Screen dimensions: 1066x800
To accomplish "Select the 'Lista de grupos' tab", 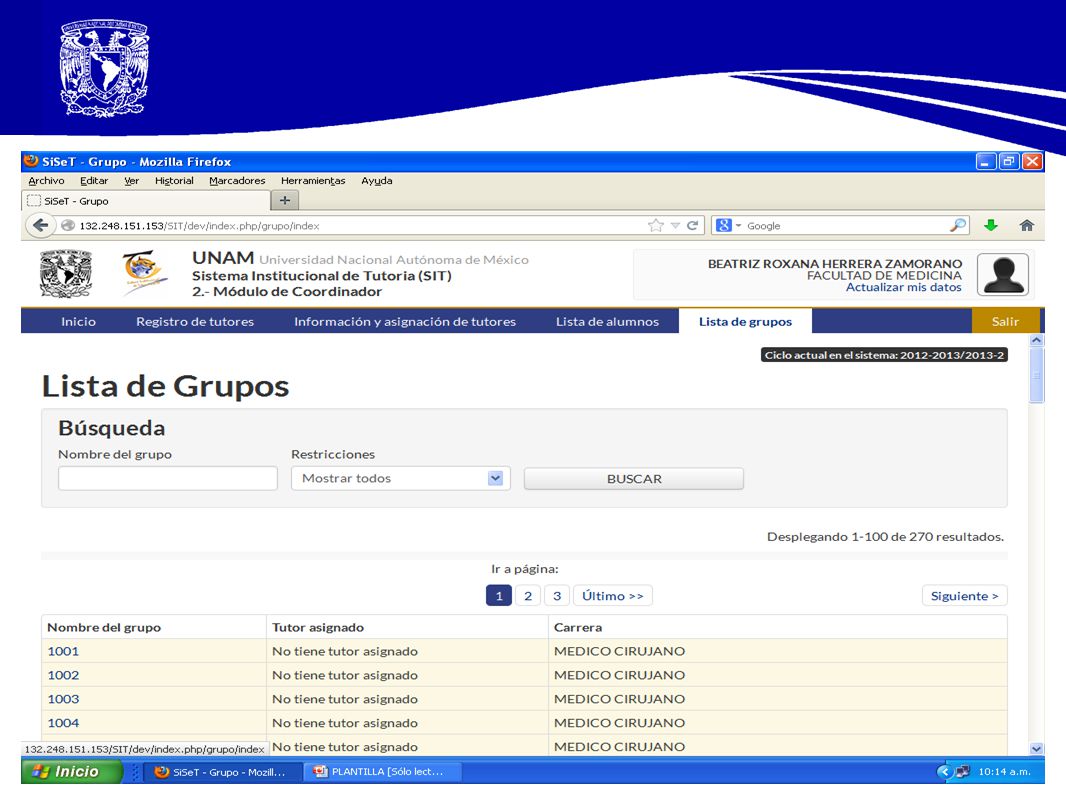I will click(x=745, y=321).
